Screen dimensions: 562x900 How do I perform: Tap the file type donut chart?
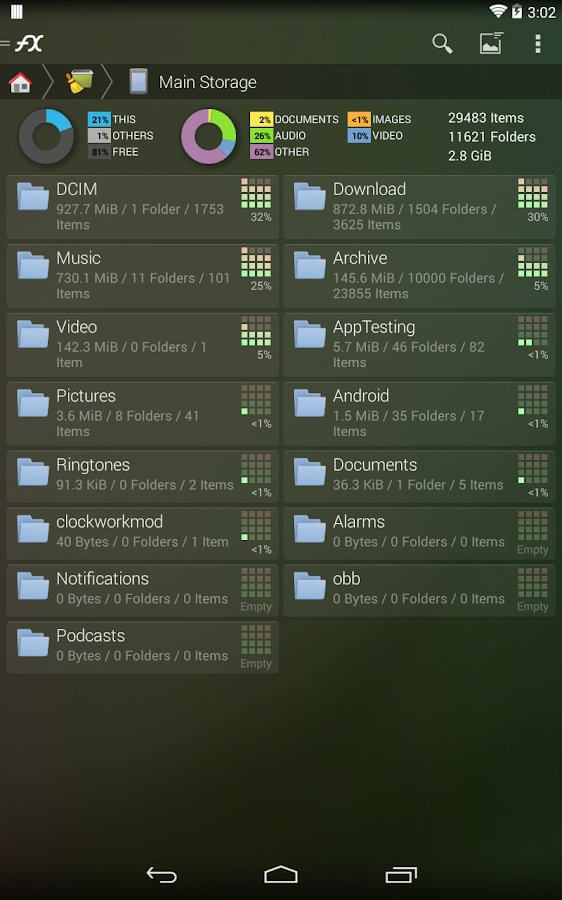[x=209, y=136]
